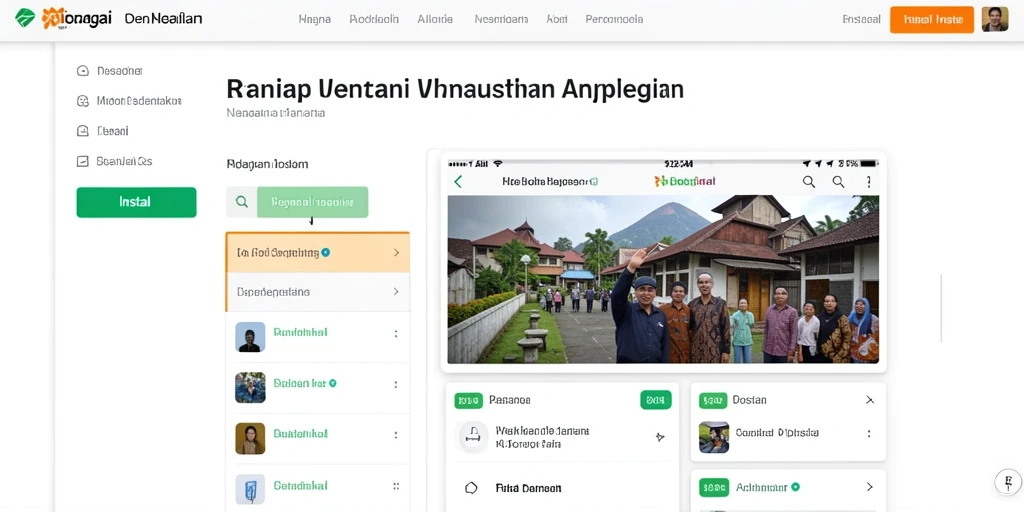This screenshot has width=1024, height=512.
Task: Open the Hagna menu item
Action: pos(315,20)
